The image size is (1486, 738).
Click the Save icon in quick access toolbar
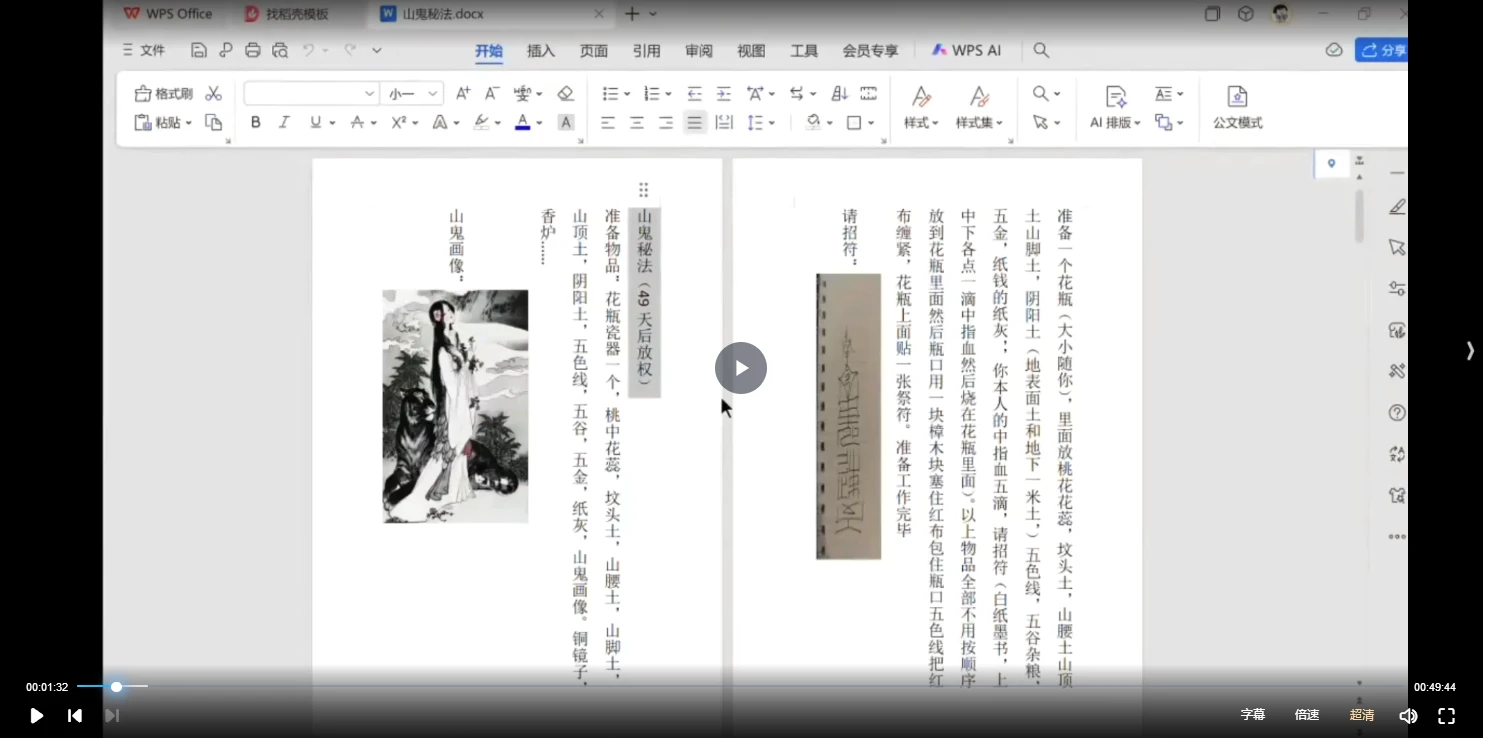tap(199, 50)
